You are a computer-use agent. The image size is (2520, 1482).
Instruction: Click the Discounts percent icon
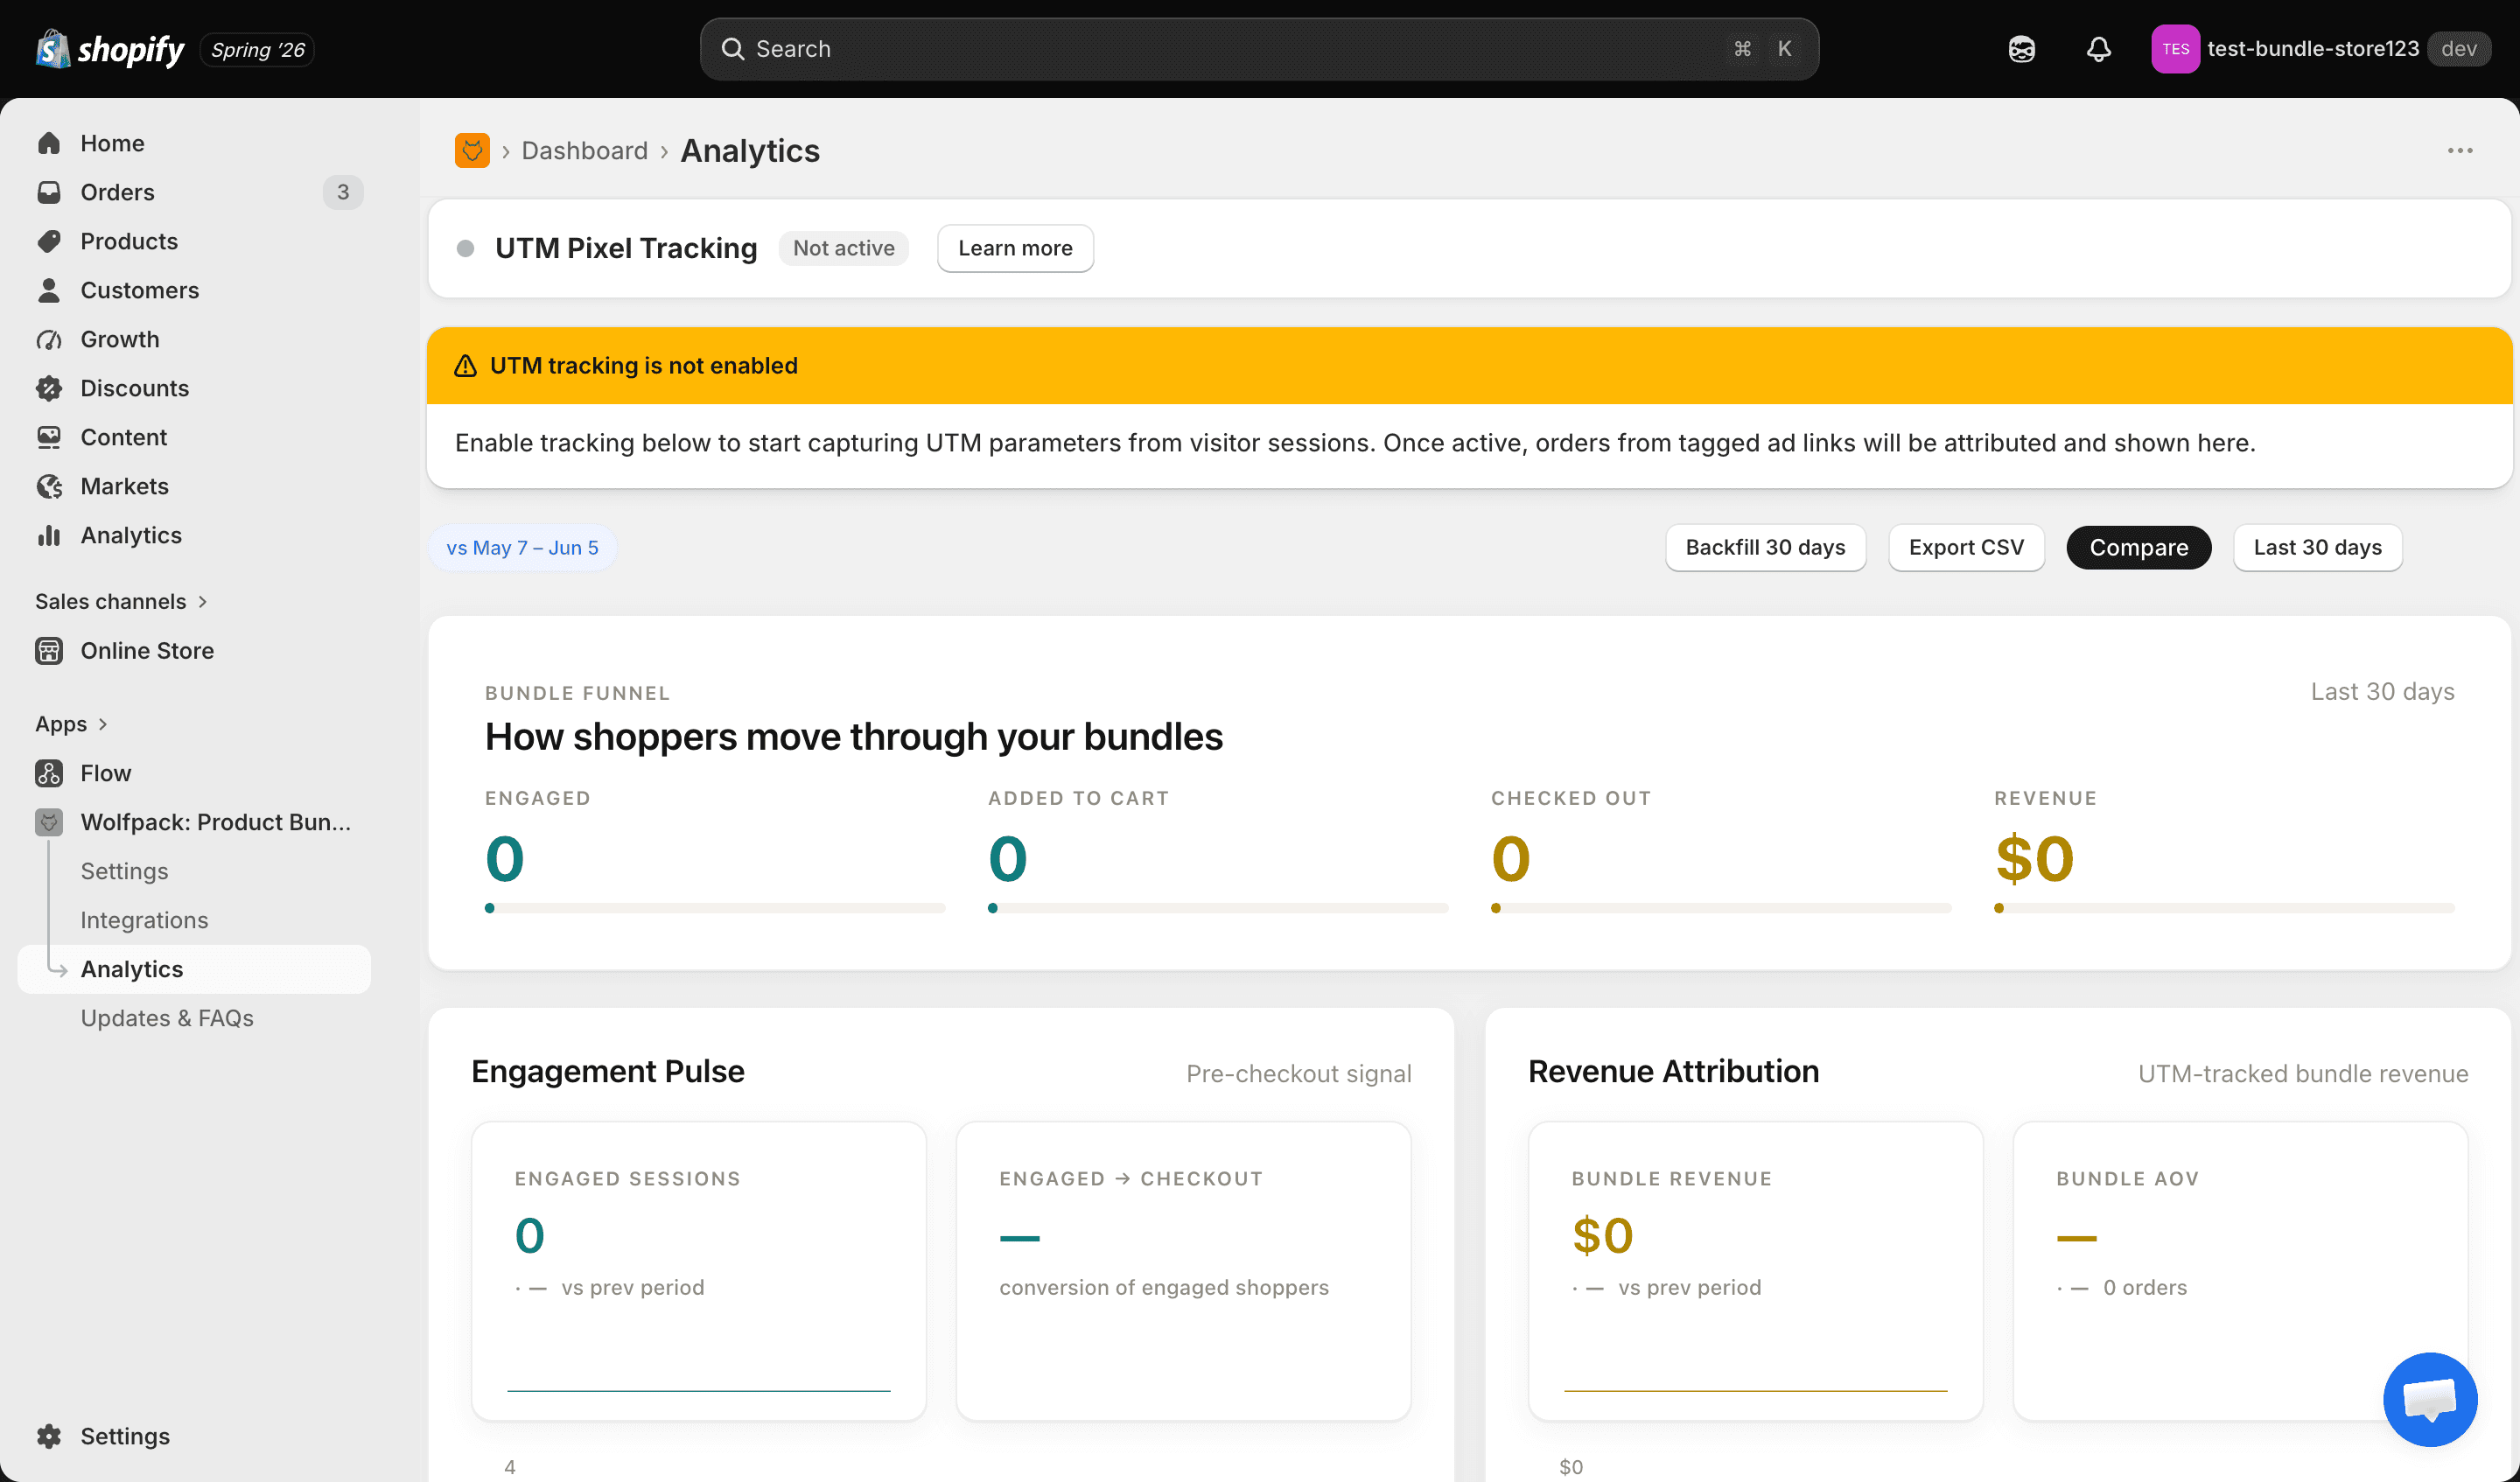[x=49, y=388]
